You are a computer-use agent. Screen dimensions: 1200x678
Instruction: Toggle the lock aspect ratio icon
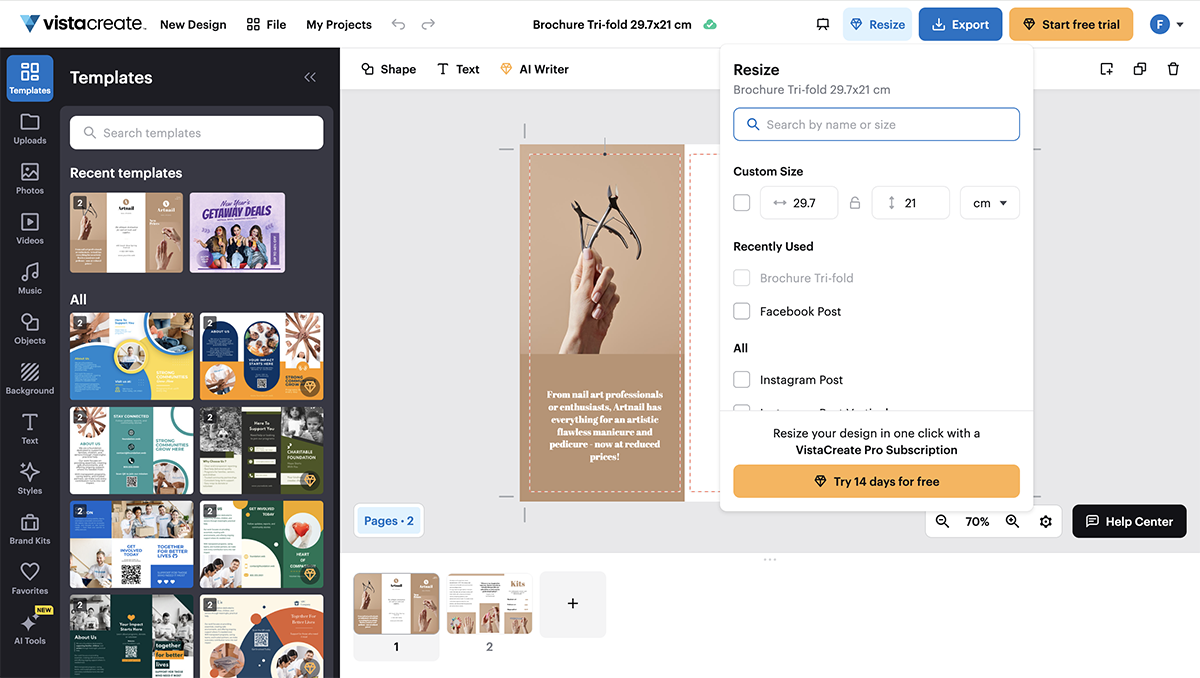pos(855,202)
